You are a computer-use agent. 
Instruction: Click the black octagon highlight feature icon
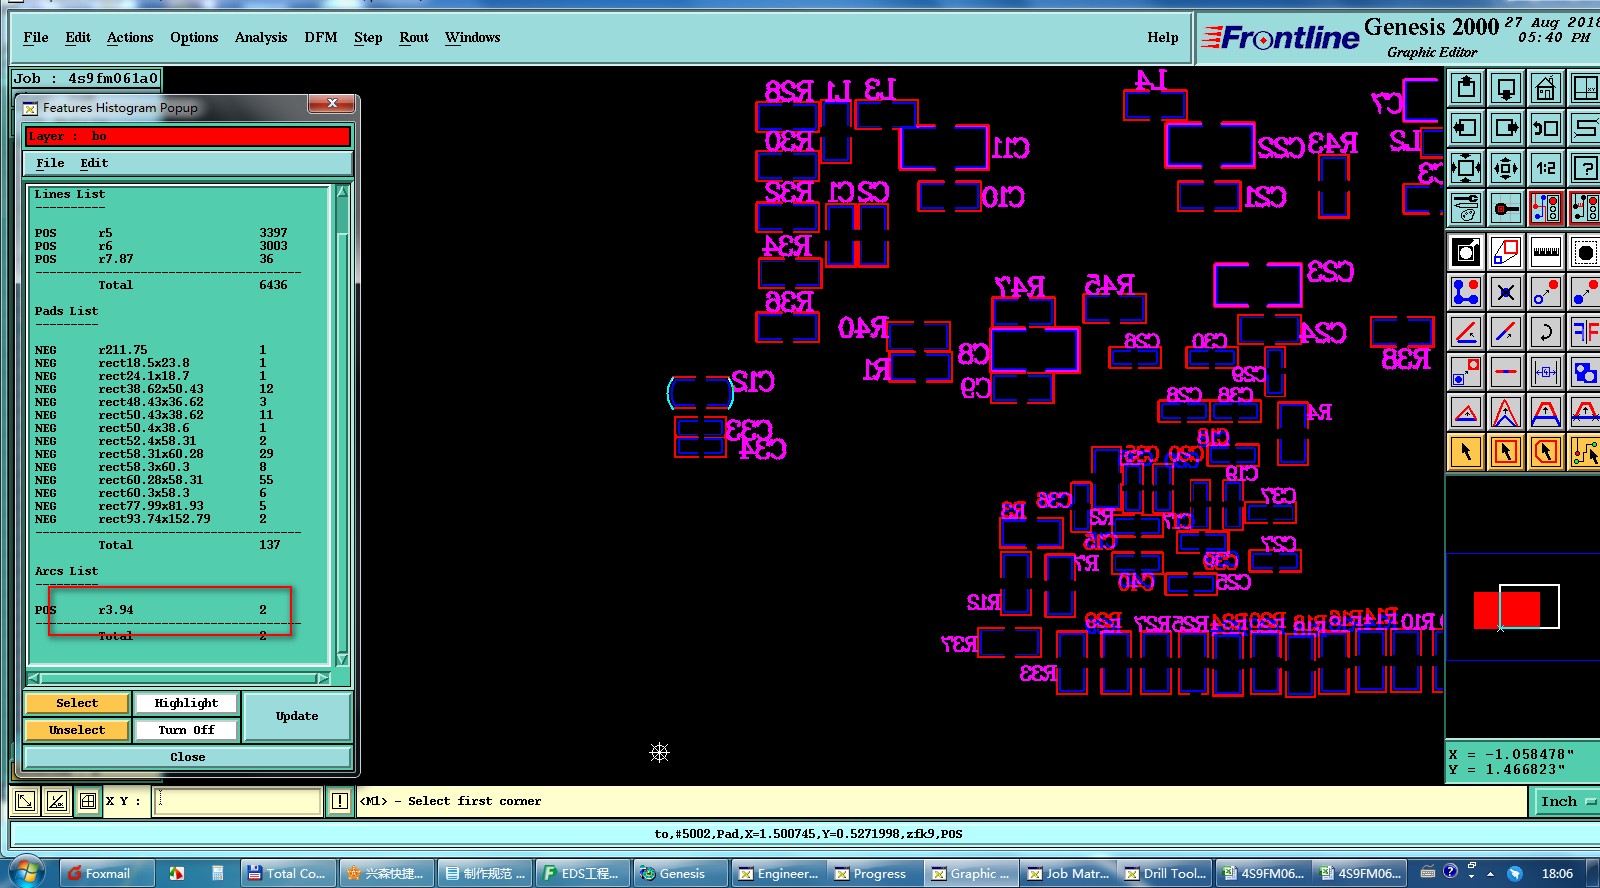[1585, 252]
